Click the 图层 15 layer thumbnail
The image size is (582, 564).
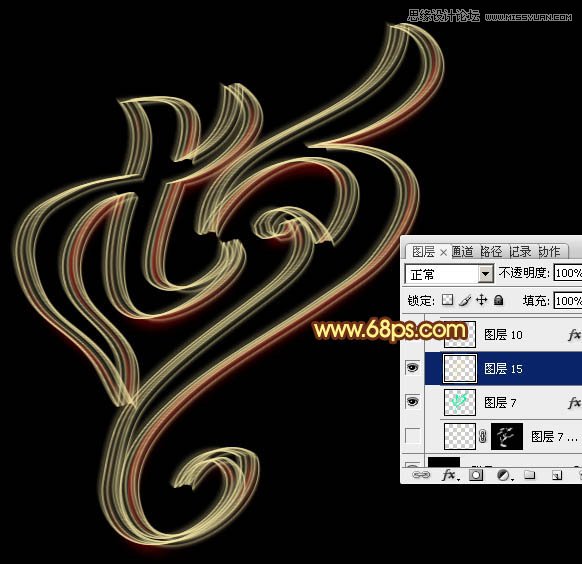pyautogui.click(x=460, y=368)
